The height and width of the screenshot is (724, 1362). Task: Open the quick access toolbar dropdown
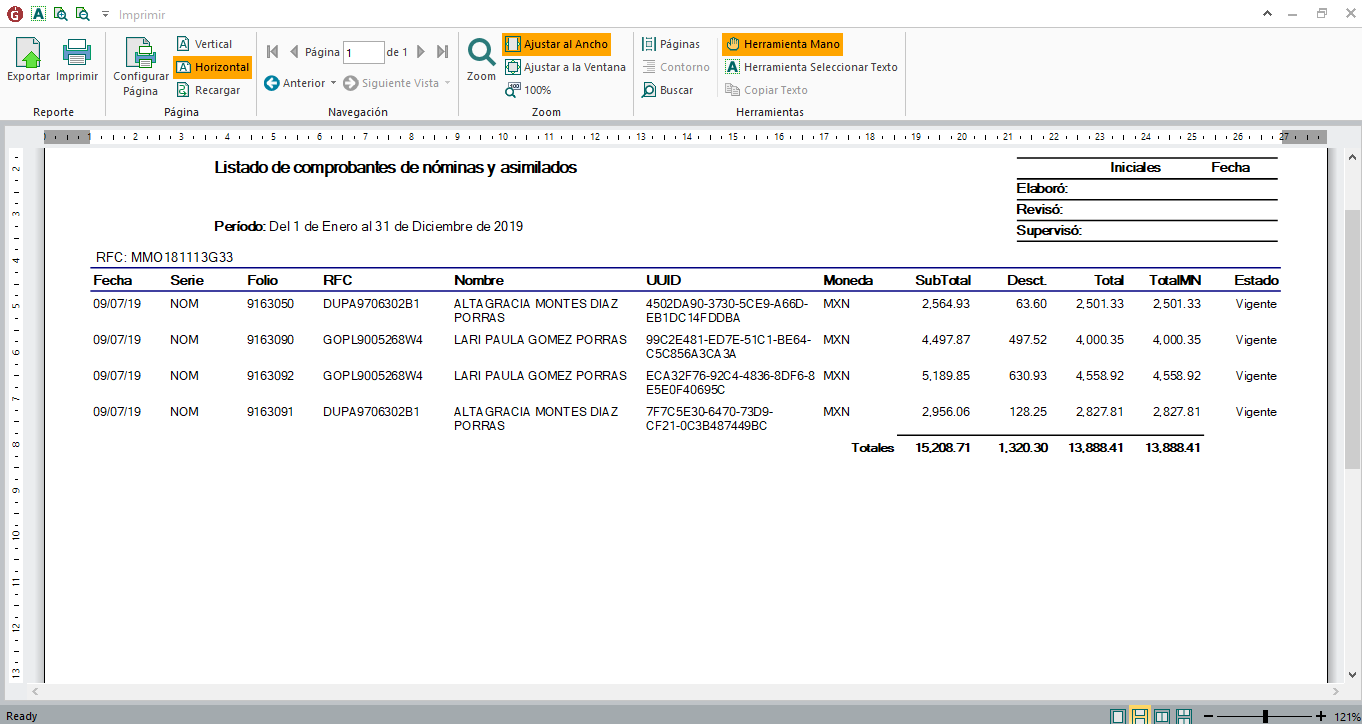point(105,15)
